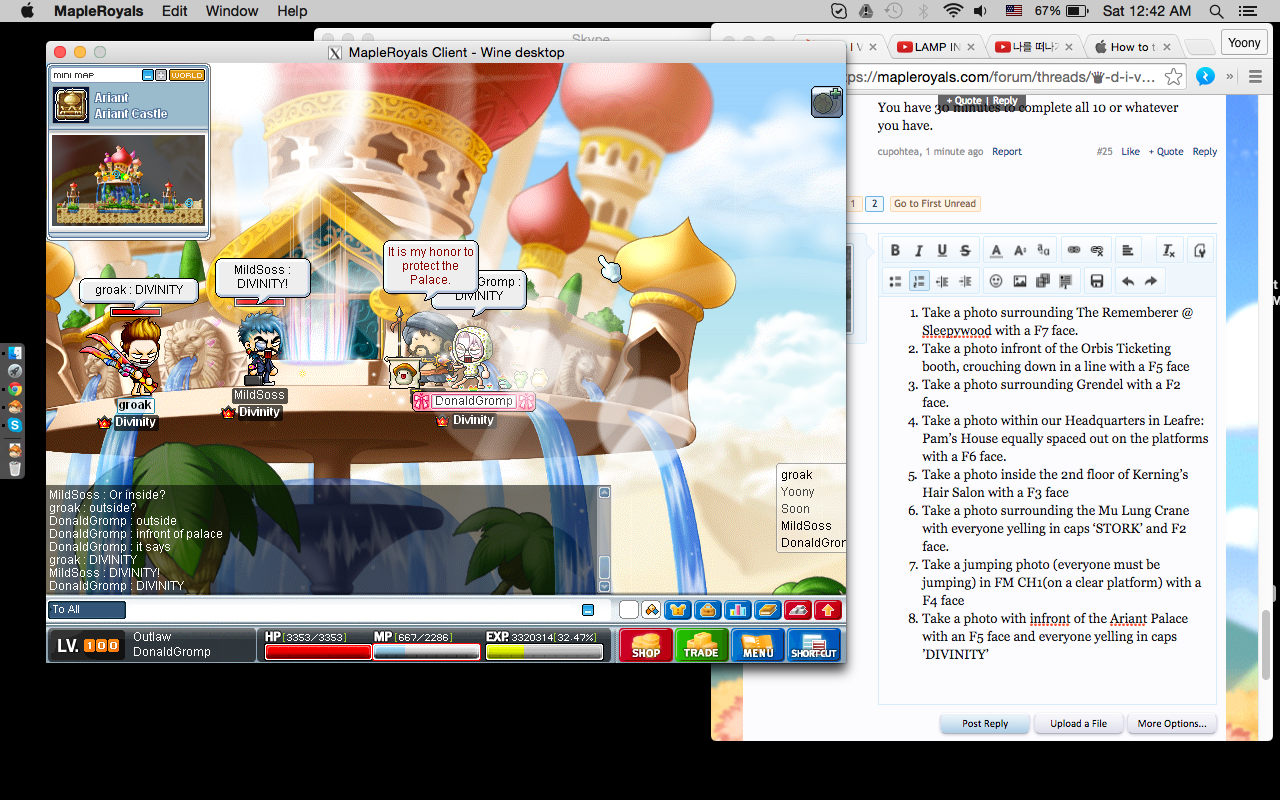Click Report under cupohtea's post

(1007, 152)
